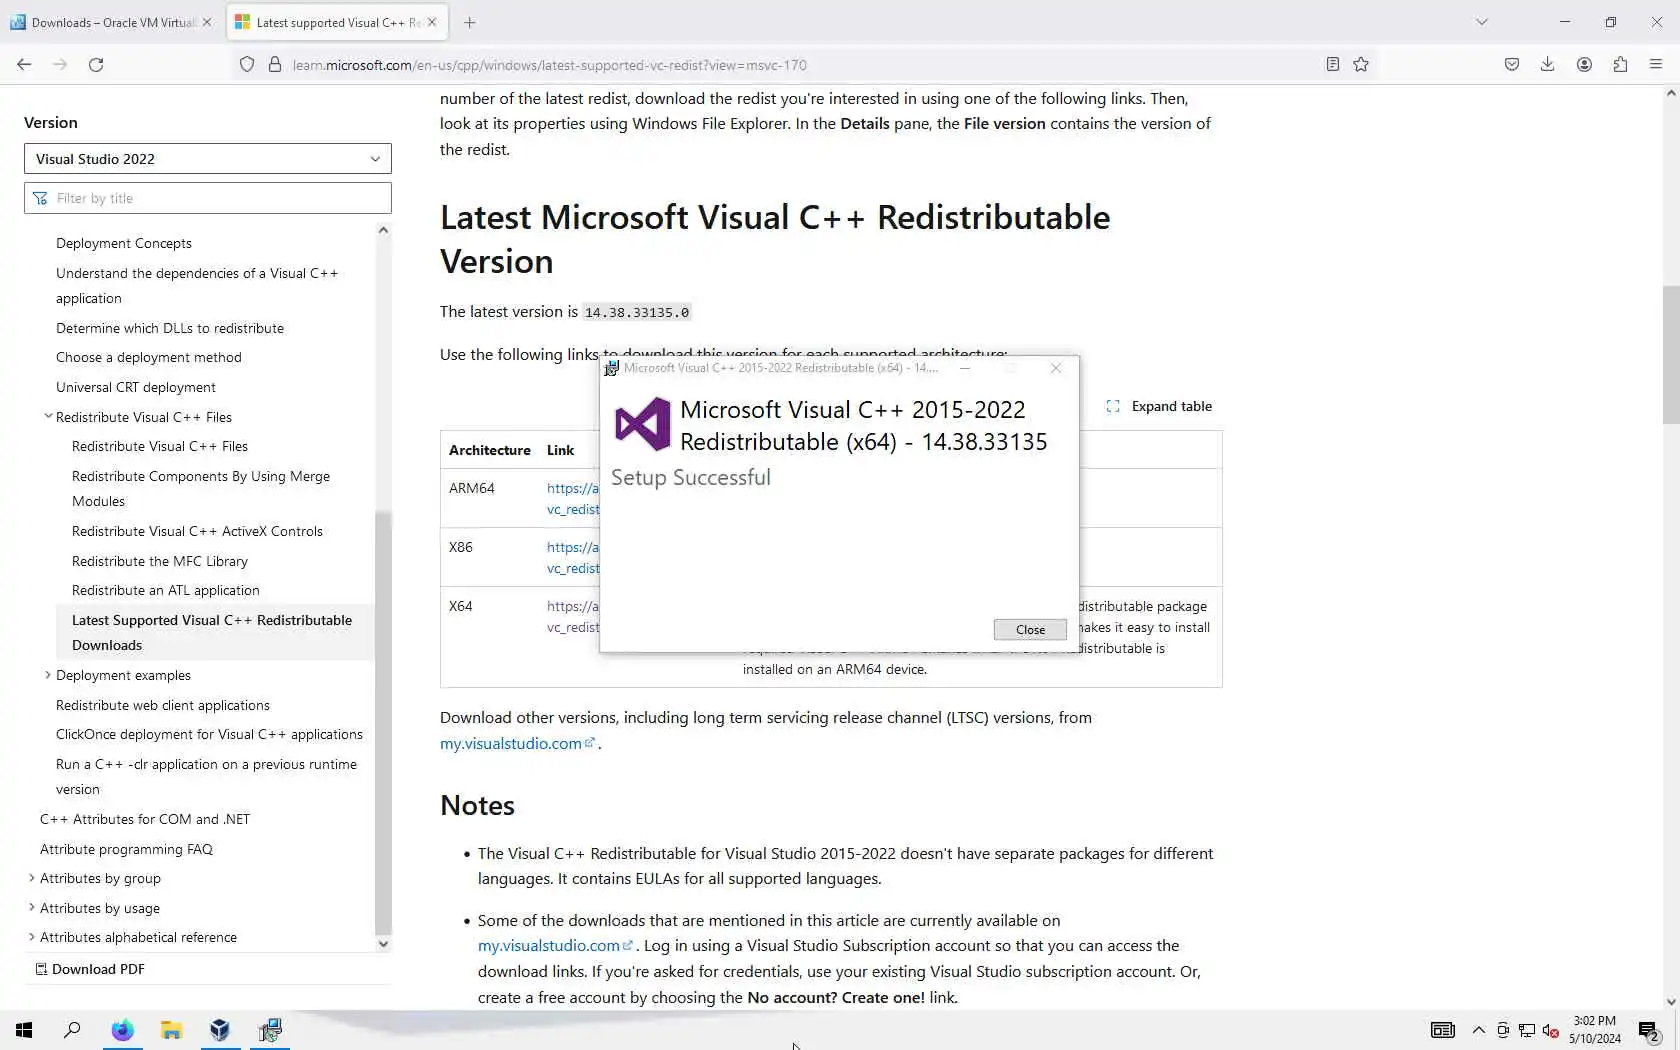The height and width of the screenshot is (1050, 1680).
Task: Follow the my.visualstudio.com link in the Notes bullet
Action: [555, 945]
